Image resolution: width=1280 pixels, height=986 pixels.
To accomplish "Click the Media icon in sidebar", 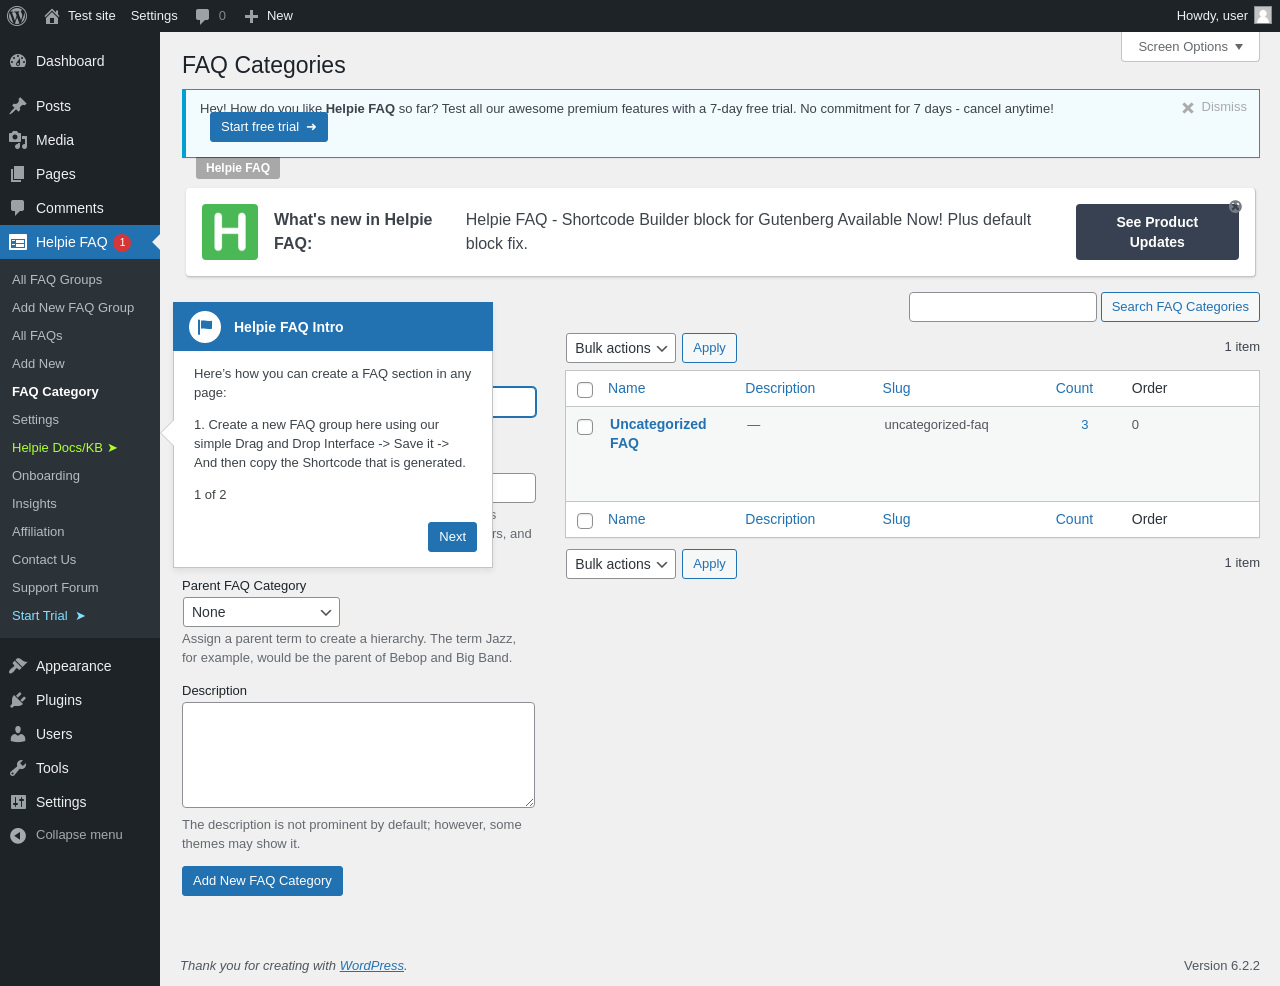I will [x=18, y=140].
